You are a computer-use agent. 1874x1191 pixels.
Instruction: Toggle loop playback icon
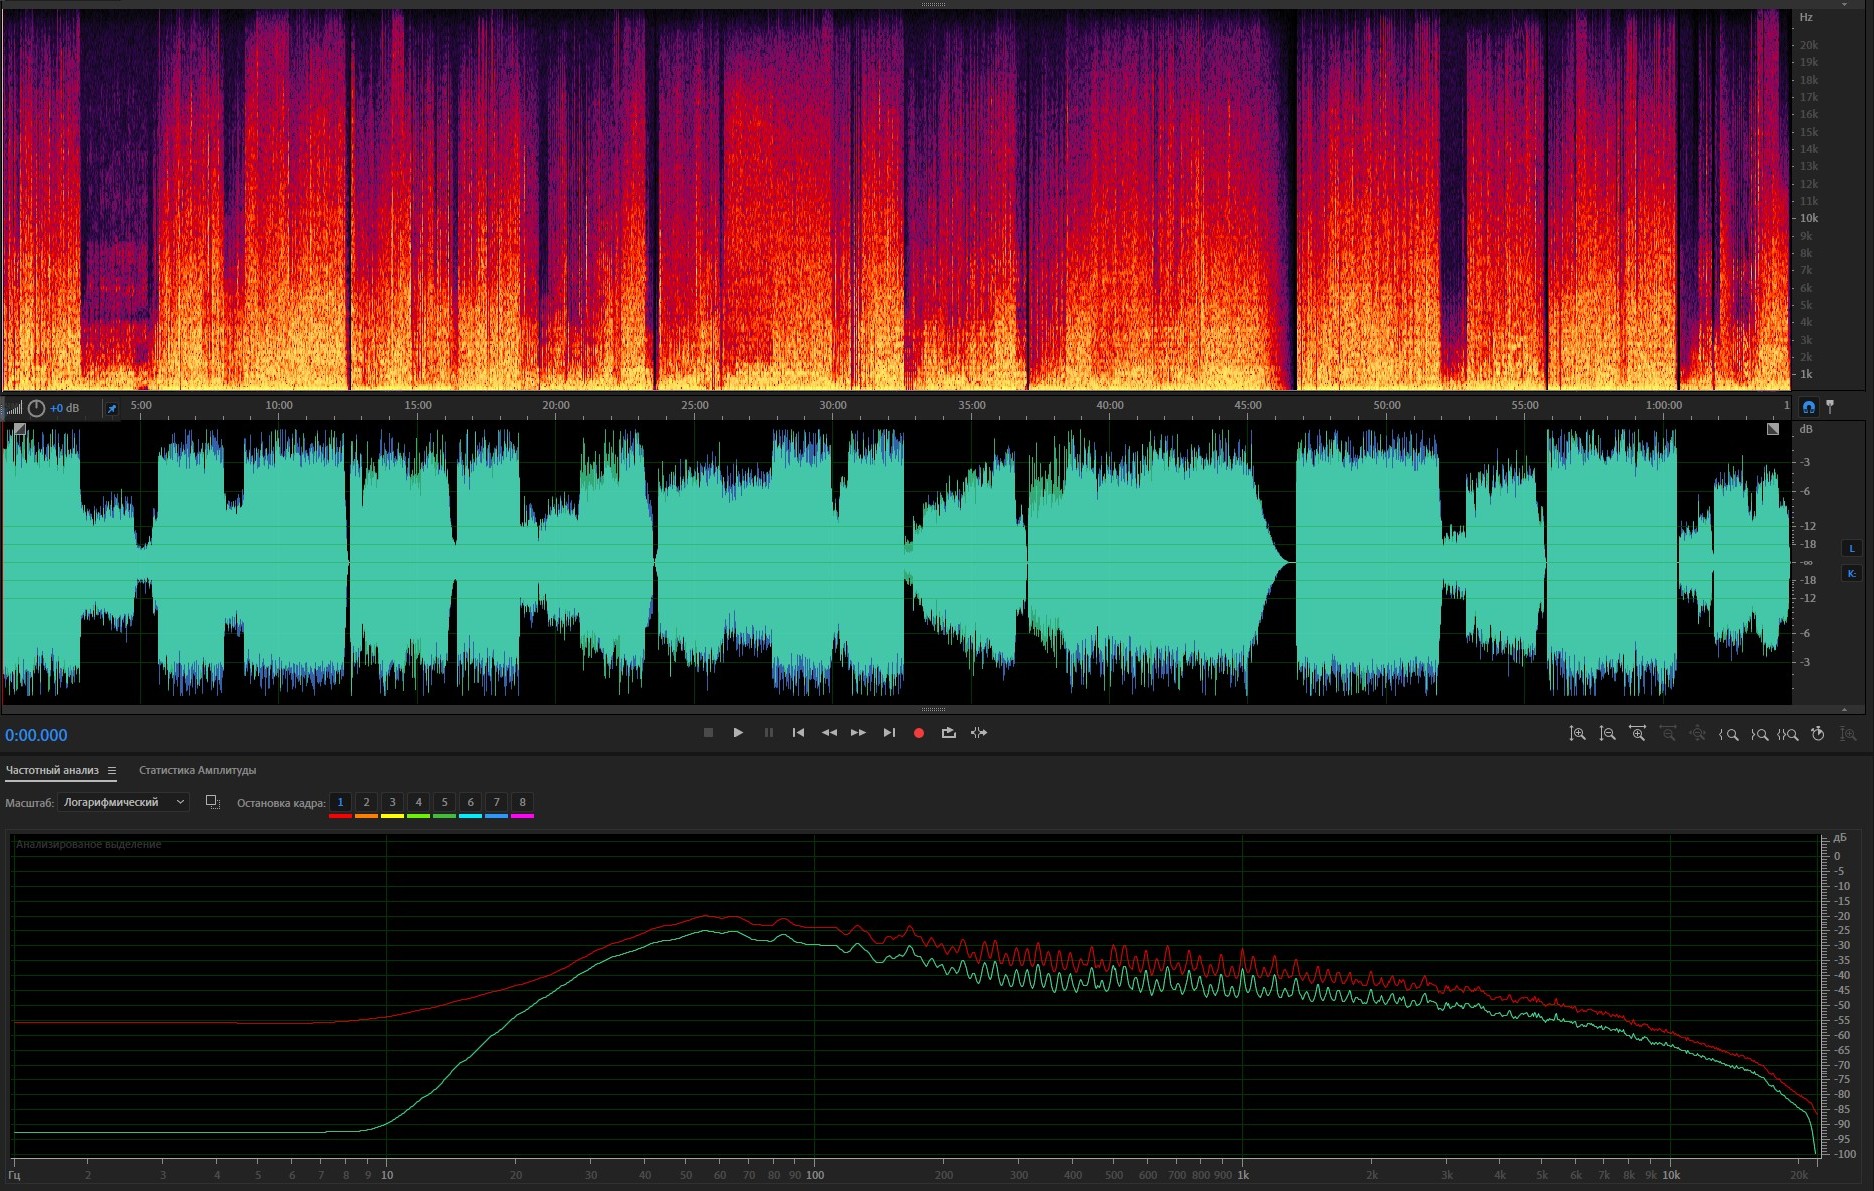point(948,733)
